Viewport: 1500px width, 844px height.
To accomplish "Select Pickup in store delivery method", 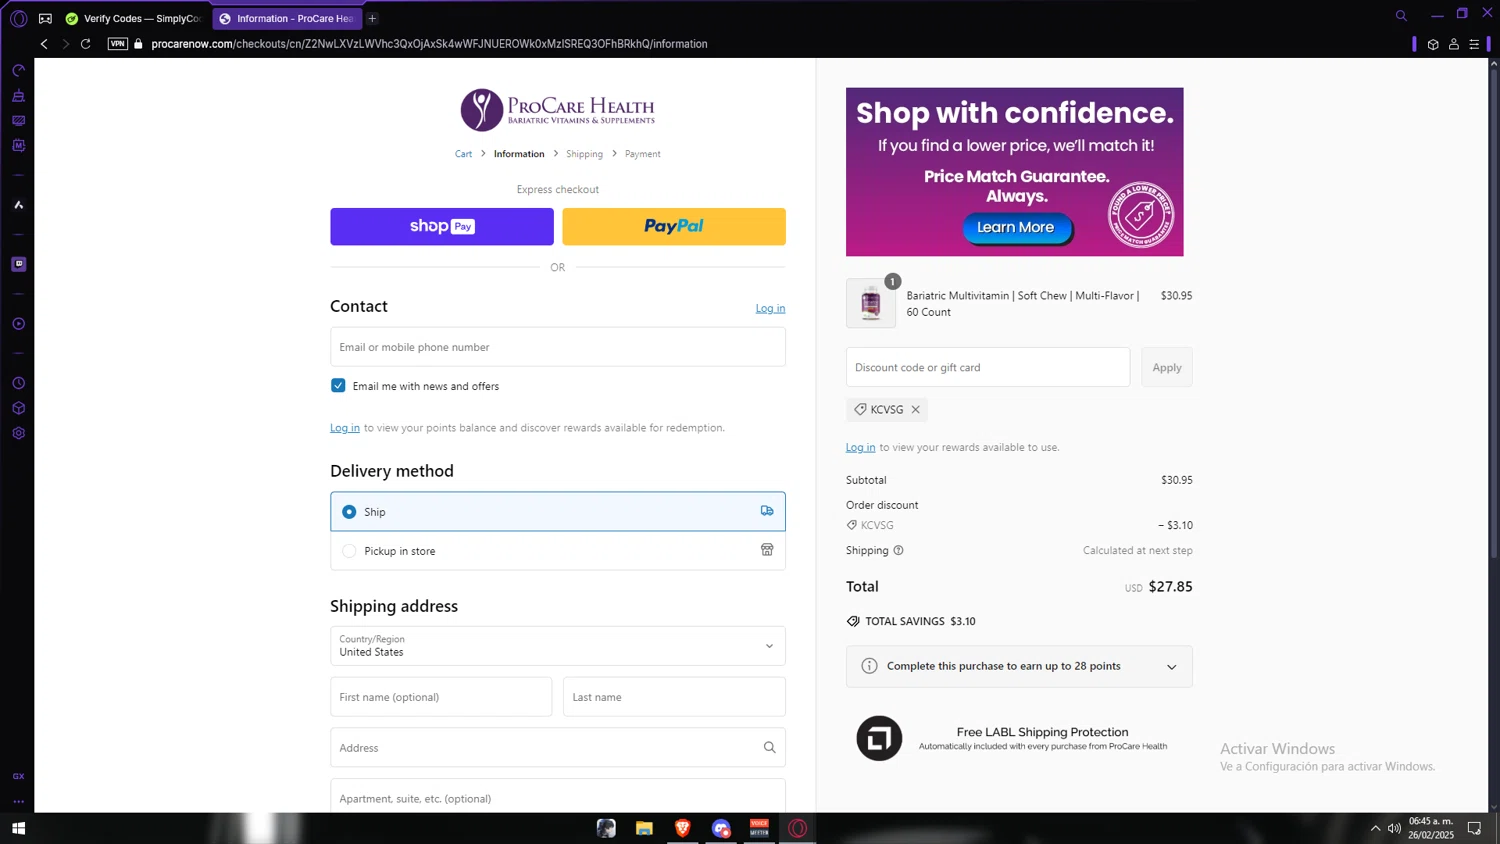I will (558, 551).
